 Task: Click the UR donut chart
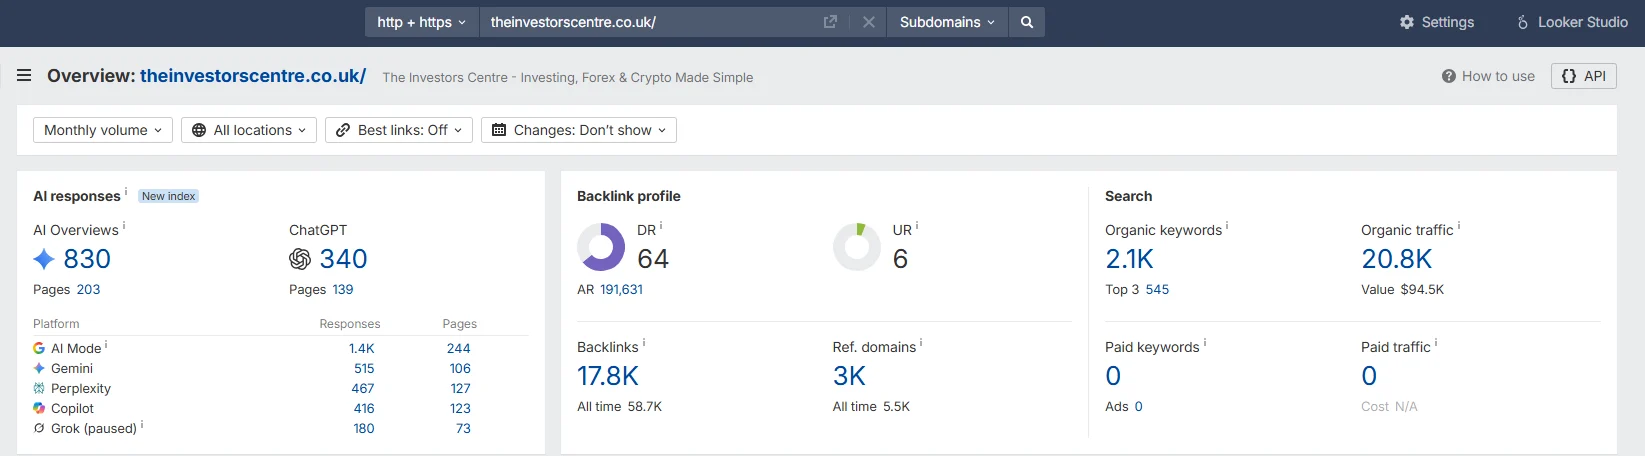coord(857,247)
